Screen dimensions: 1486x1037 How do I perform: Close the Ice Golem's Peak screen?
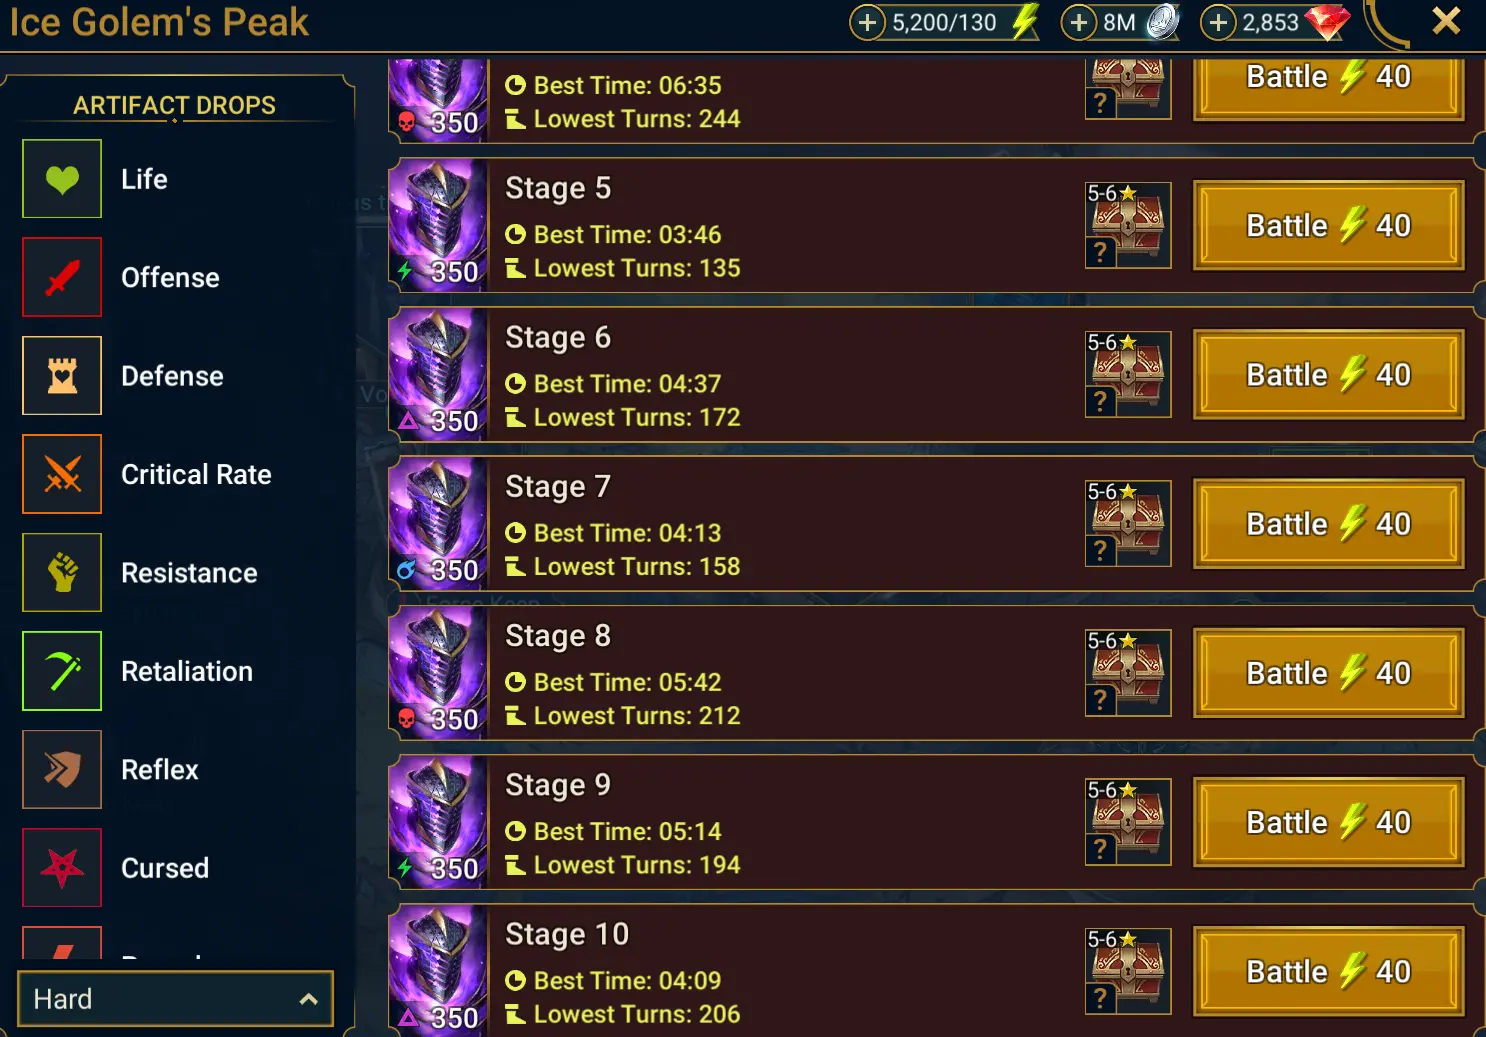point(1446,21)
